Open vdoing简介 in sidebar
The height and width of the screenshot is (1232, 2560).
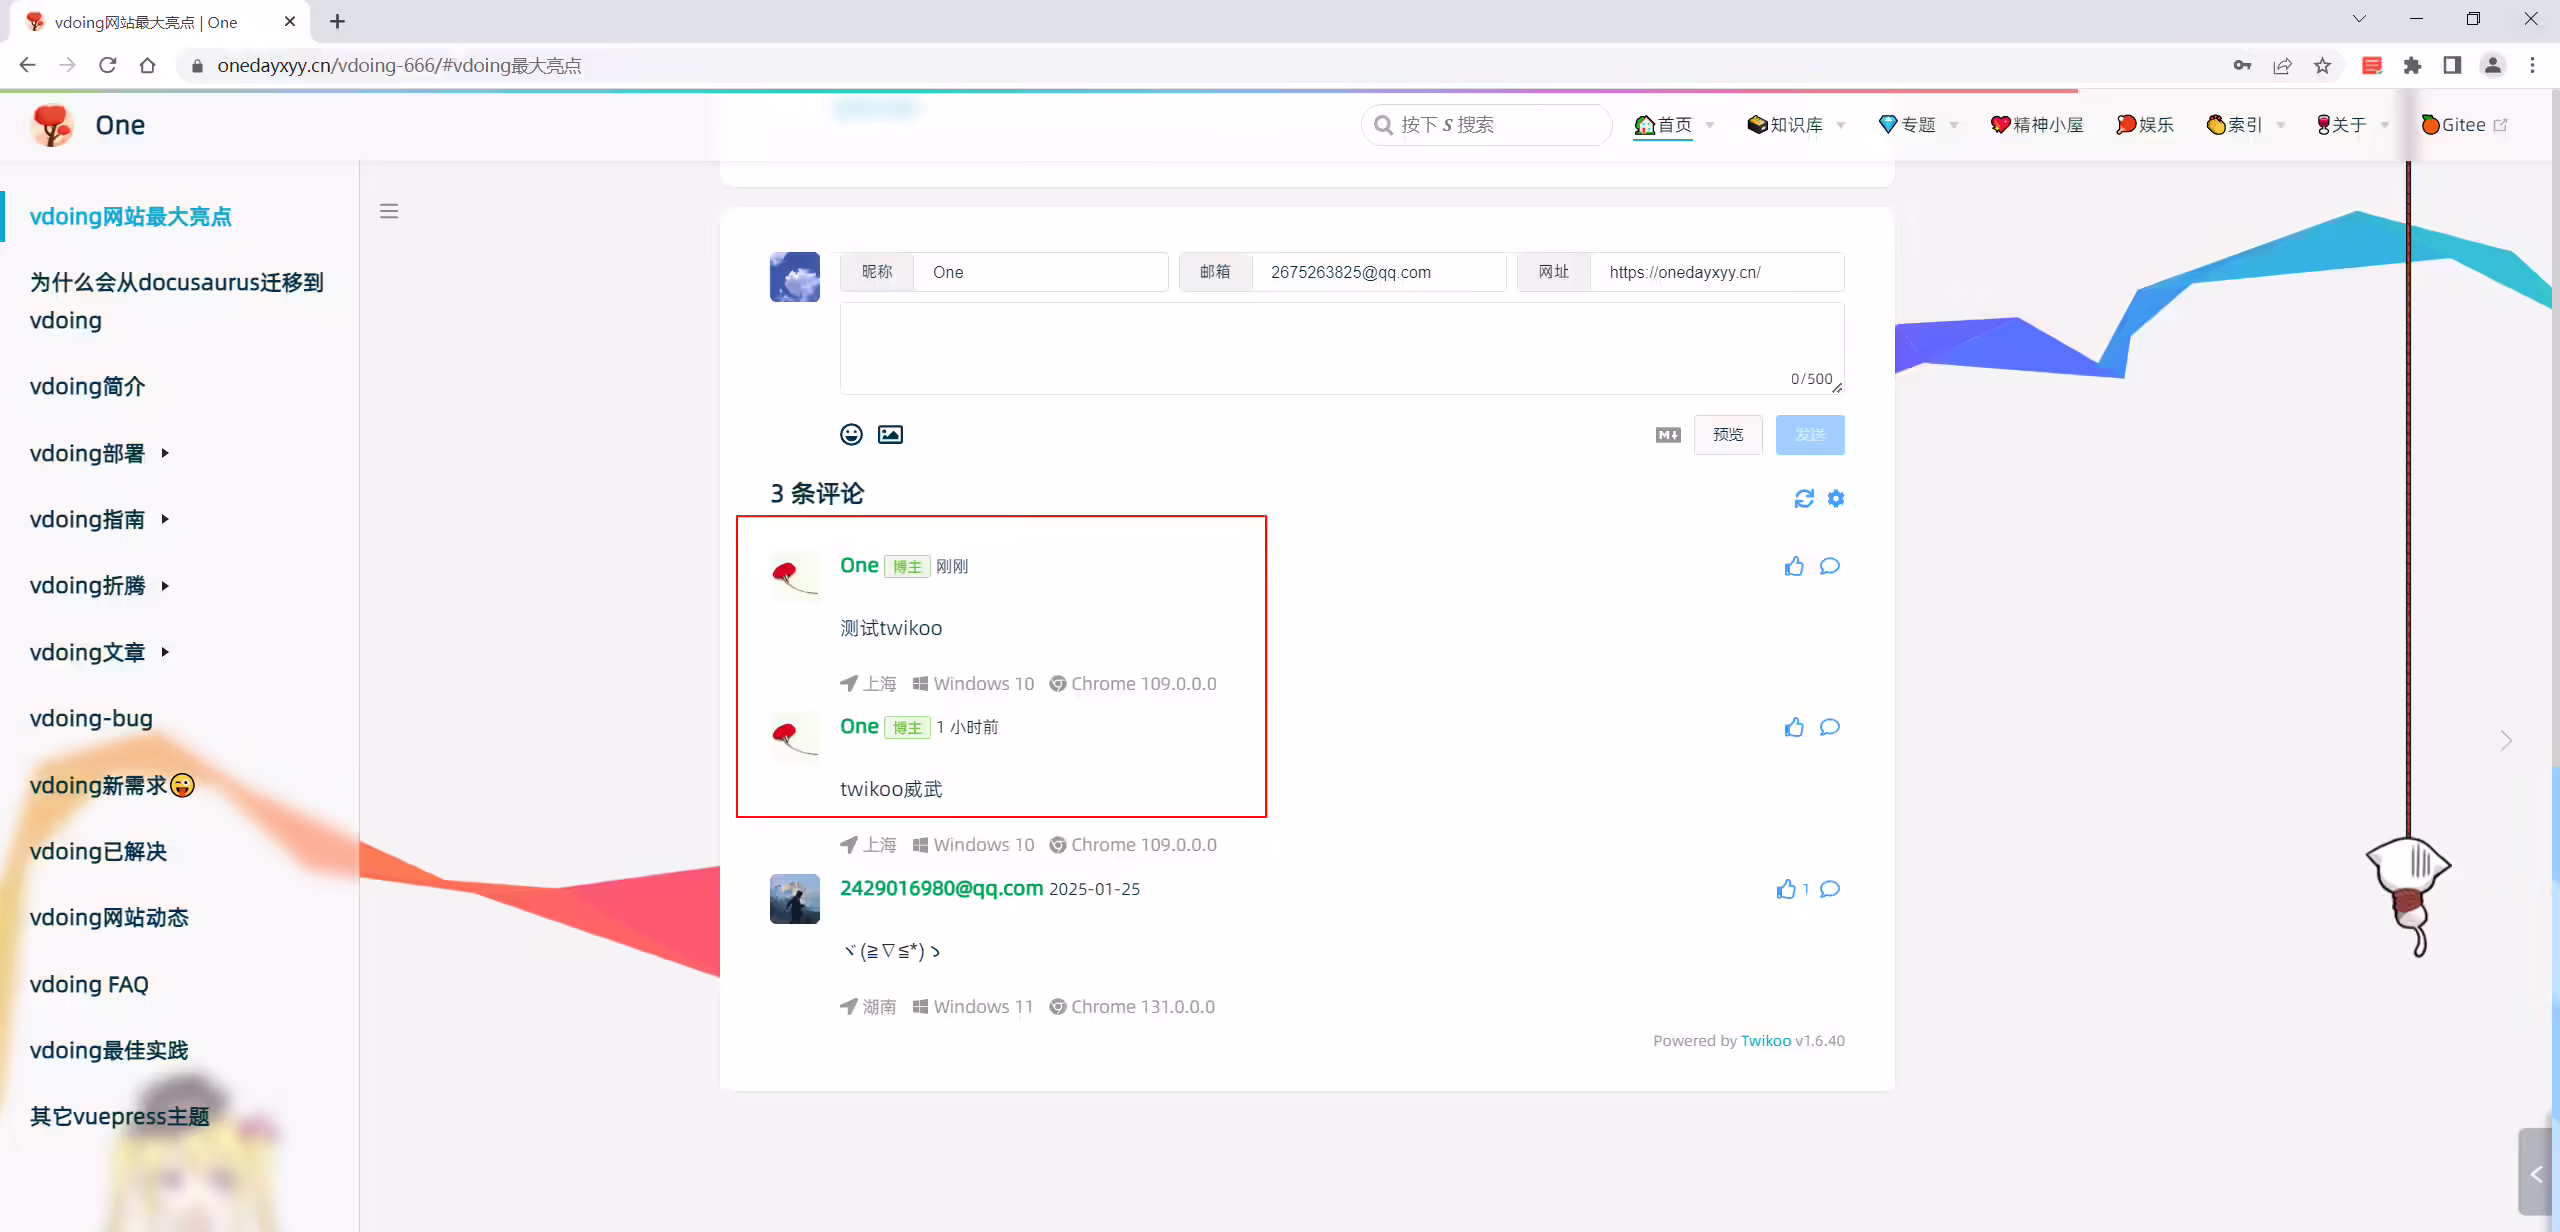(88, 386)
